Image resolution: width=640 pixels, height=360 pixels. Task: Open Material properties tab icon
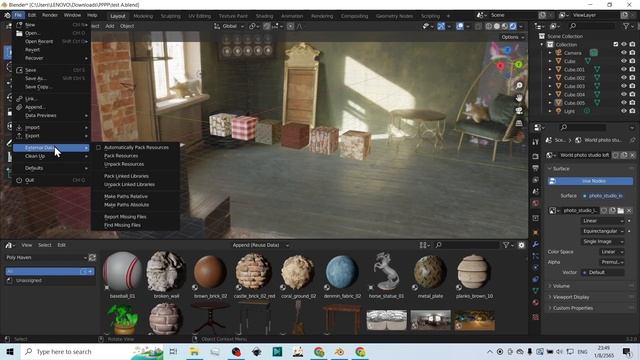[x=536, y=302]
